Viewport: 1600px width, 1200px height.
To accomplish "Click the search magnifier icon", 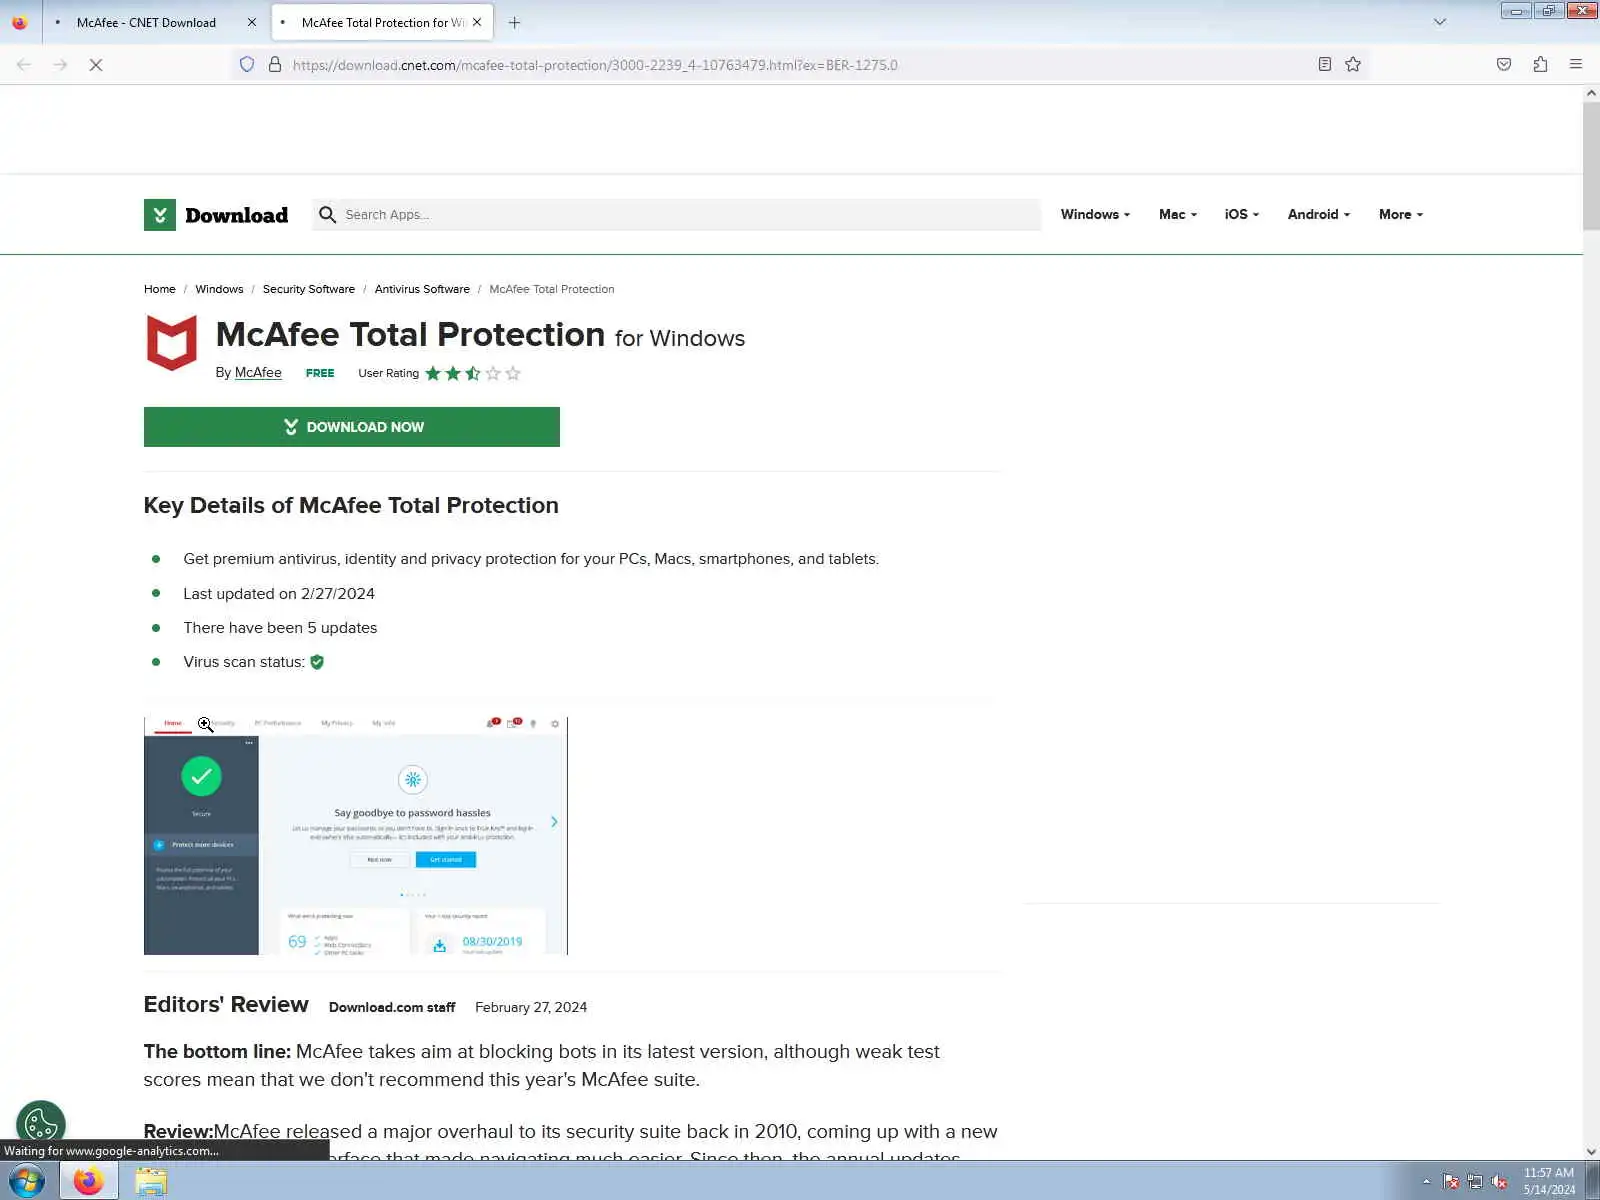I will pyautogui.click(x=327, y=215).
